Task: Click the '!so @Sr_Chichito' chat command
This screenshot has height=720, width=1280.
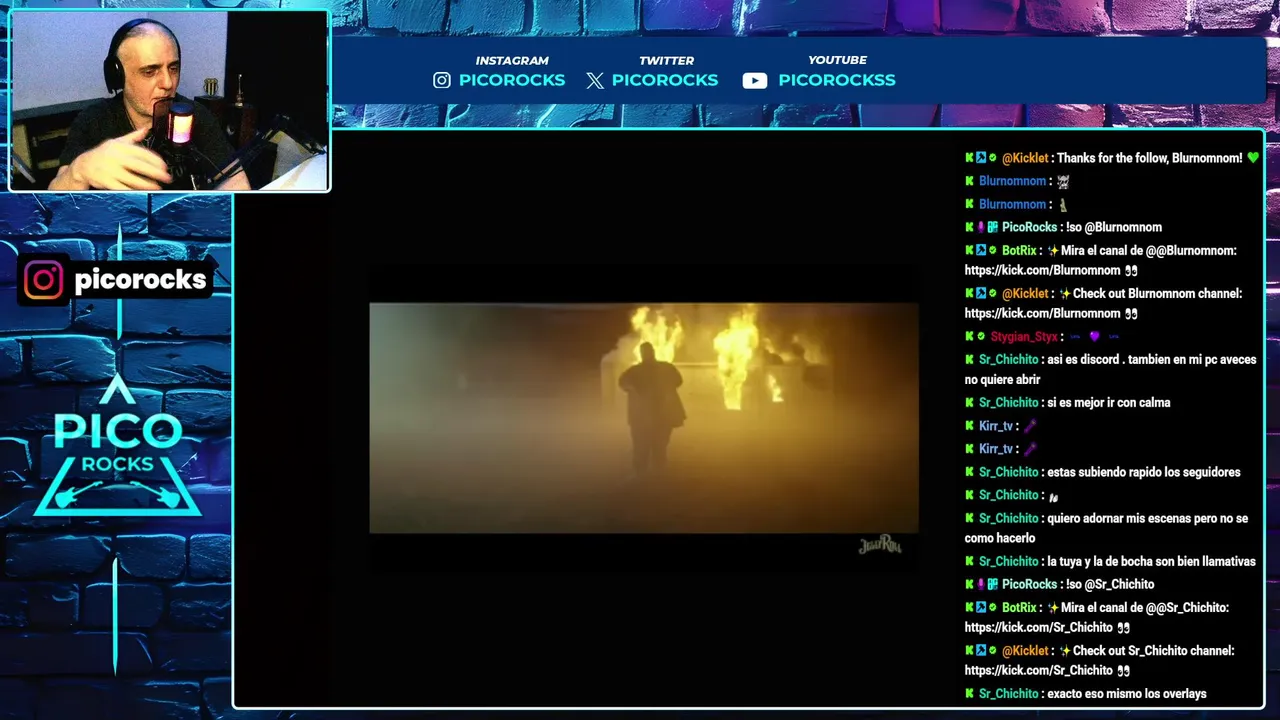Action: pos(1110,585)
